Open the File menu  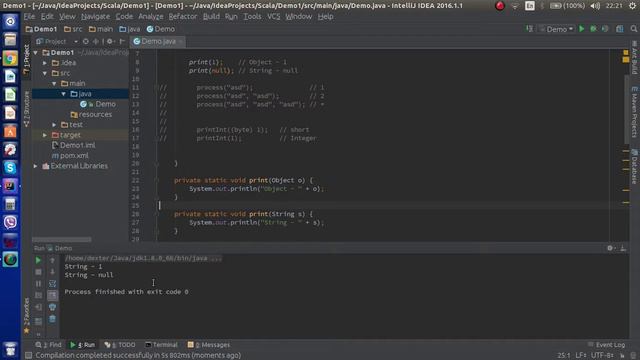point(29,16)
